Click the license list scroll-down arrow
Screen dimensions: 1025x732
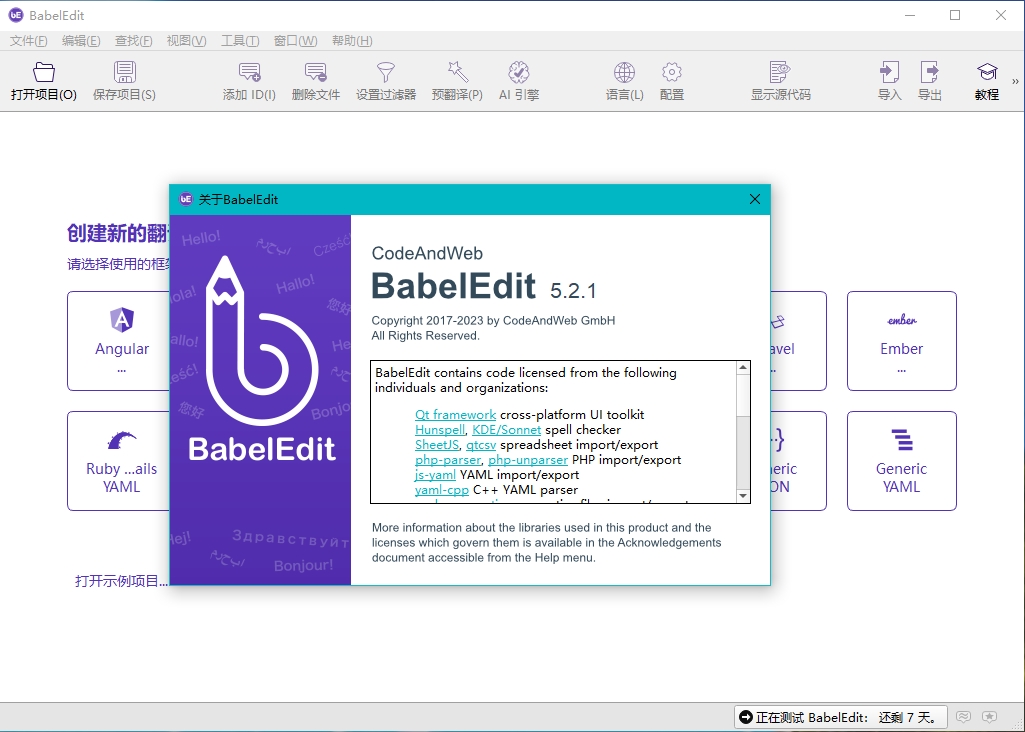tap(743, 496)
